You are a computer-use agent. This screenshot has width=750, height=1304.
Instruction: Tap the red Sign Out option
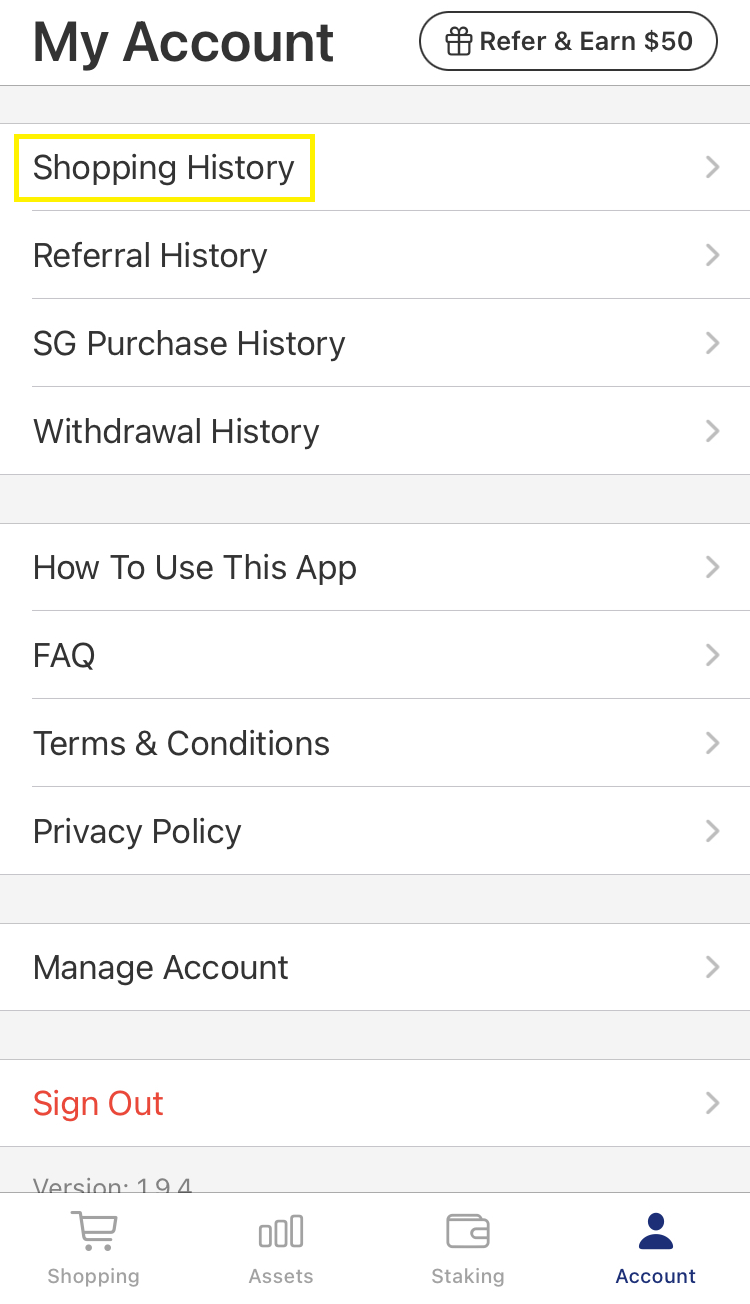tap(98, 1103)
